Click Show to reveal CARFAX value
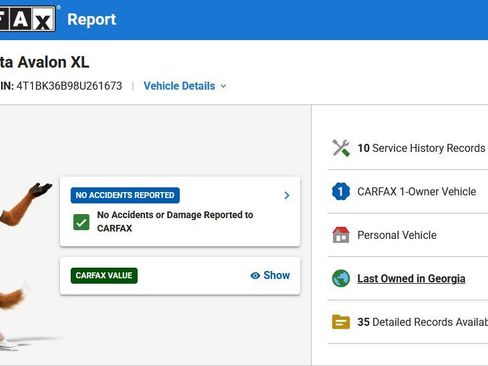This screenshot has width=488, height=366. pos(270,275)
